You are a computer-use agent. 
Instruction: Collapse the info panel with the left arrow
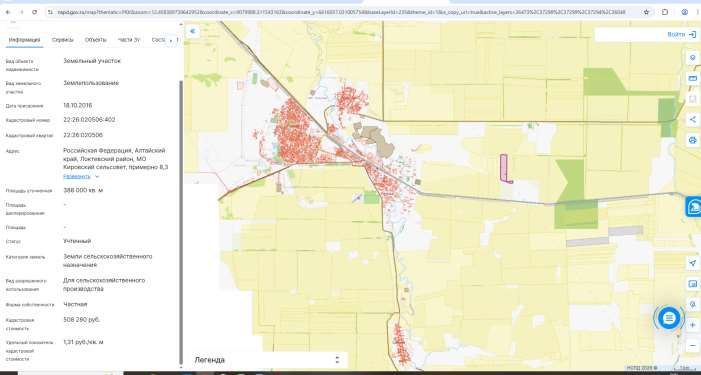pyautogui.click(x=193, y=31)
